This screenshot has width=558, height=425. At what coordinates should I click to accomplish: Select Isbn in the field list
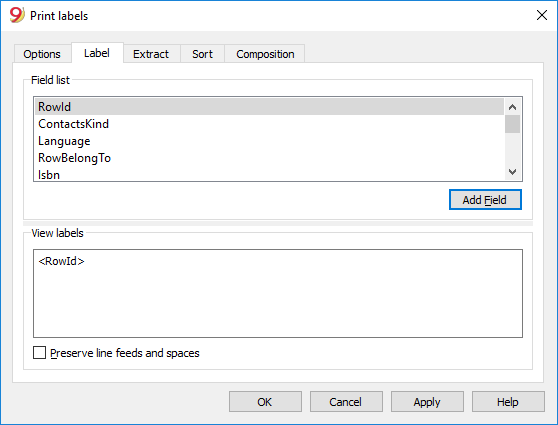(x=269, y=174)
